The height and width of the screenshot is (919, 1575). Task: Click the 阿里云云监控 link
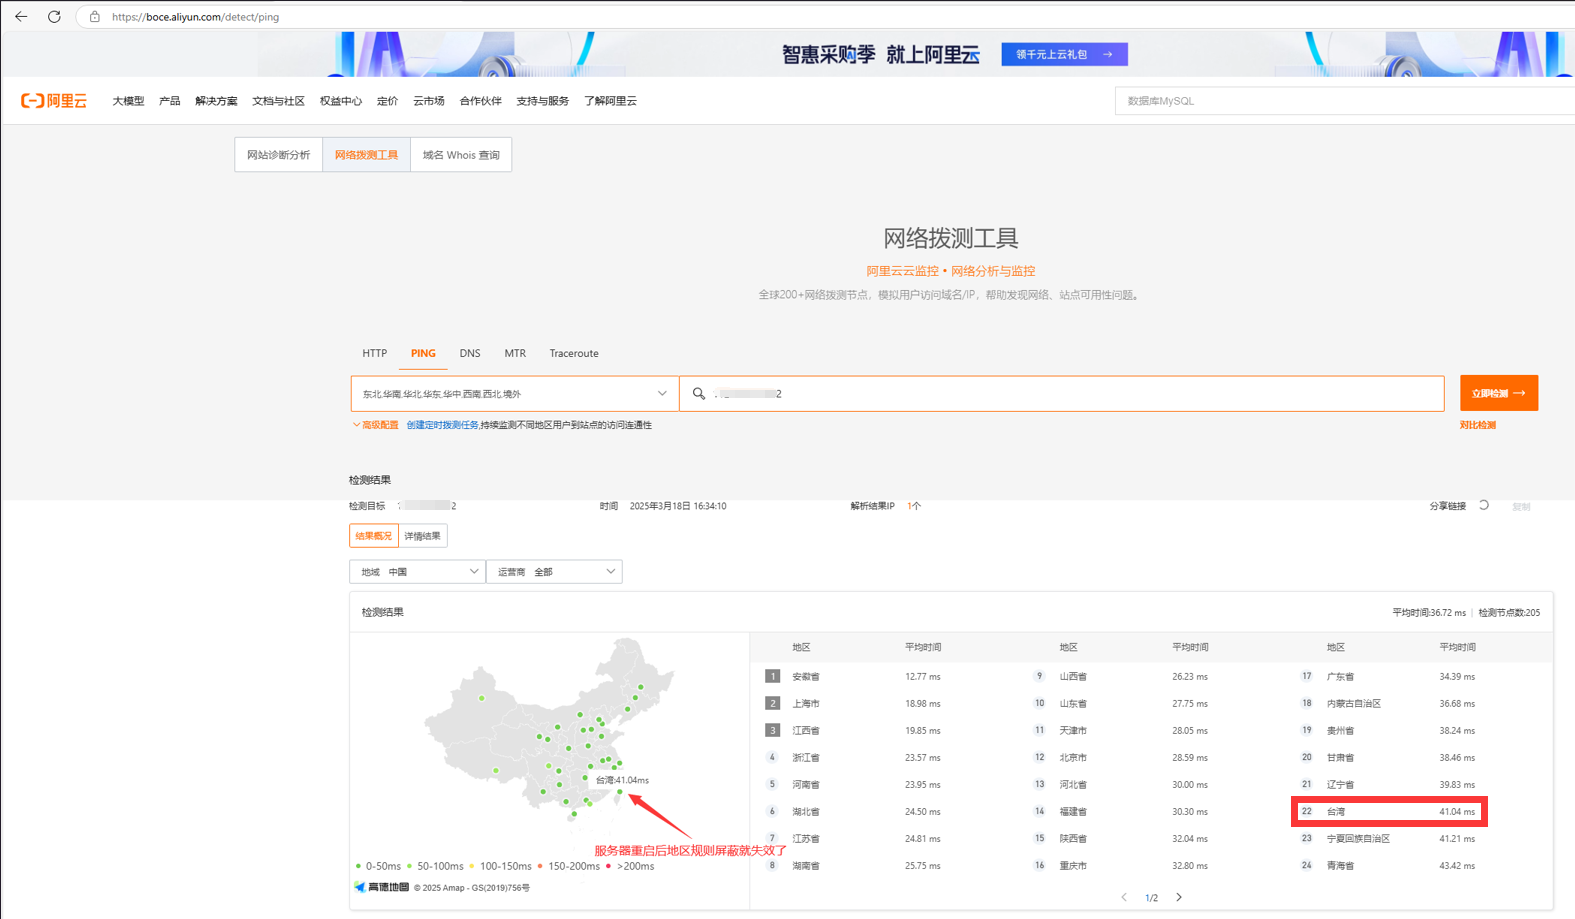point(902,271)
